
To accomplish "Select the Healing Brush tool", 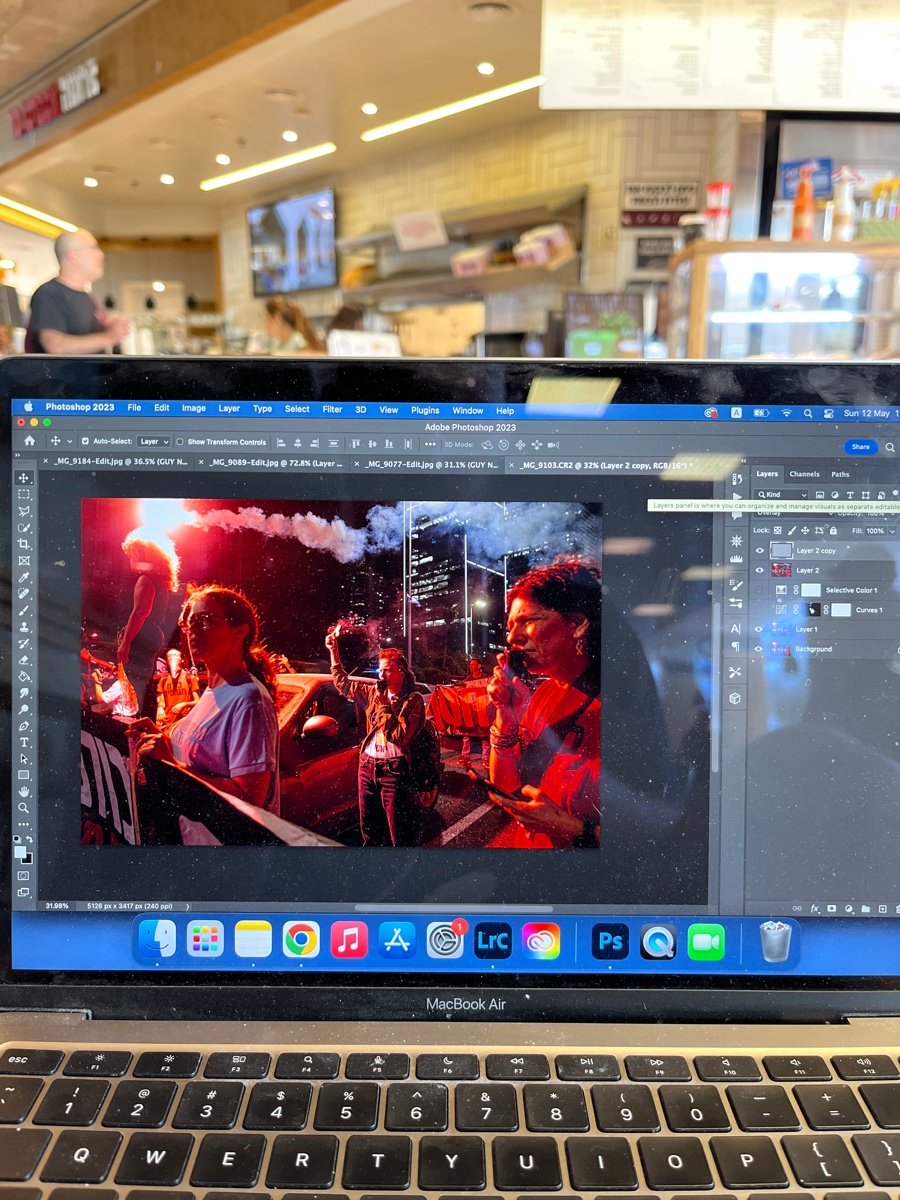I will [x=24, y=593].
